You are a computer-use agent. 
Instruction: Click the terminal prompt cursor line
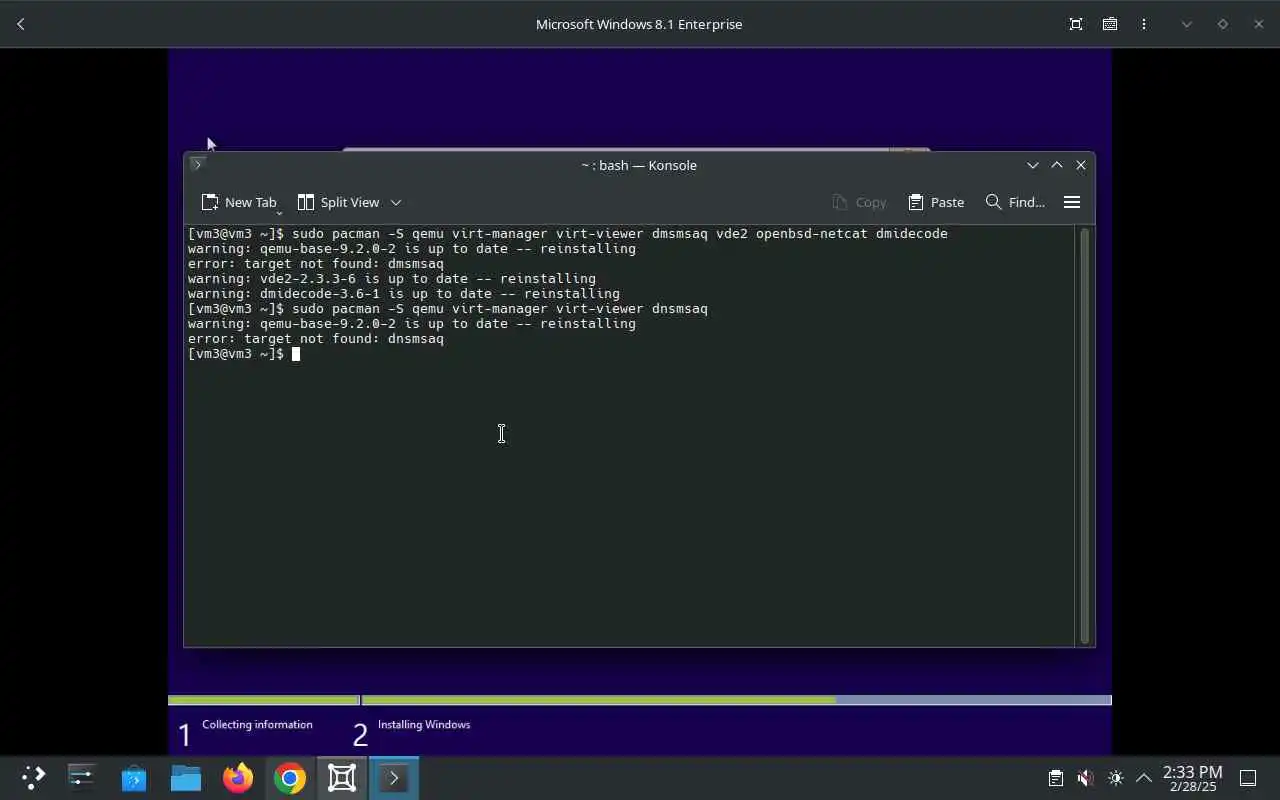(244, 354)
